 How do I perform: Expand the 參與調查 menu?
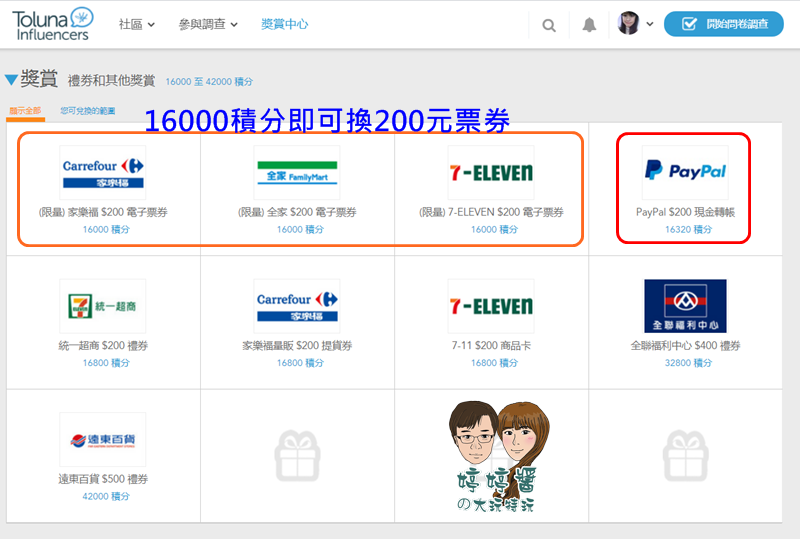pos(208,24)
